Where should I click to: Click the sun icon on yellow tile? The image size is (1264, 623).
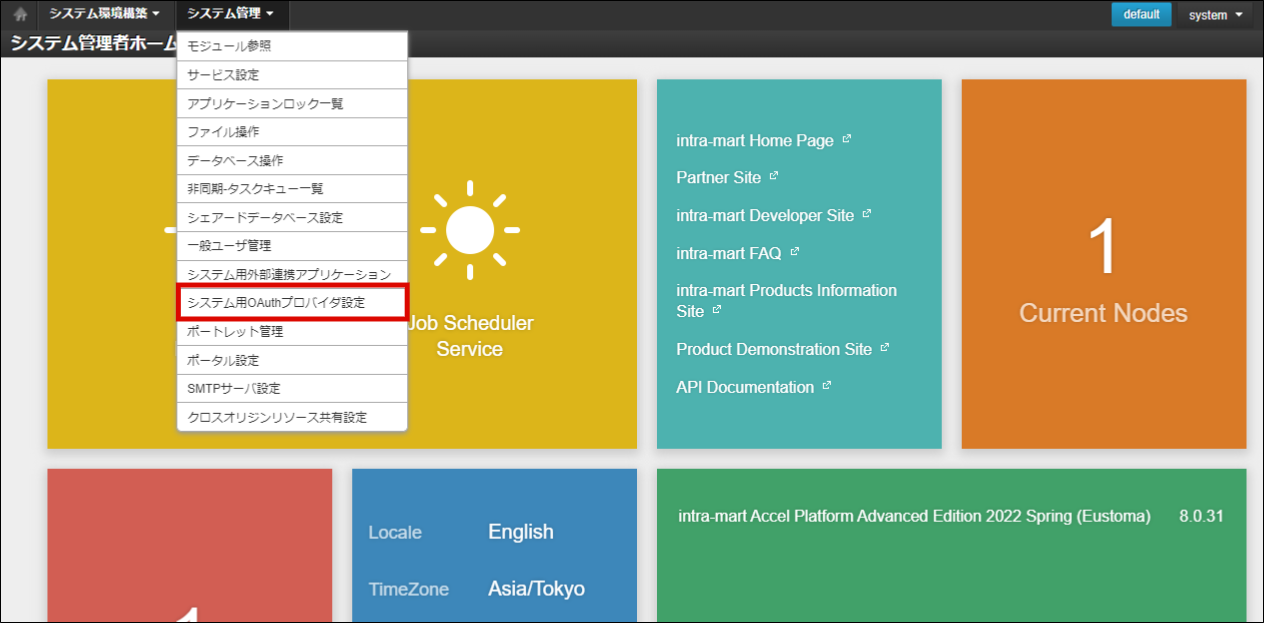pos(469,230)
